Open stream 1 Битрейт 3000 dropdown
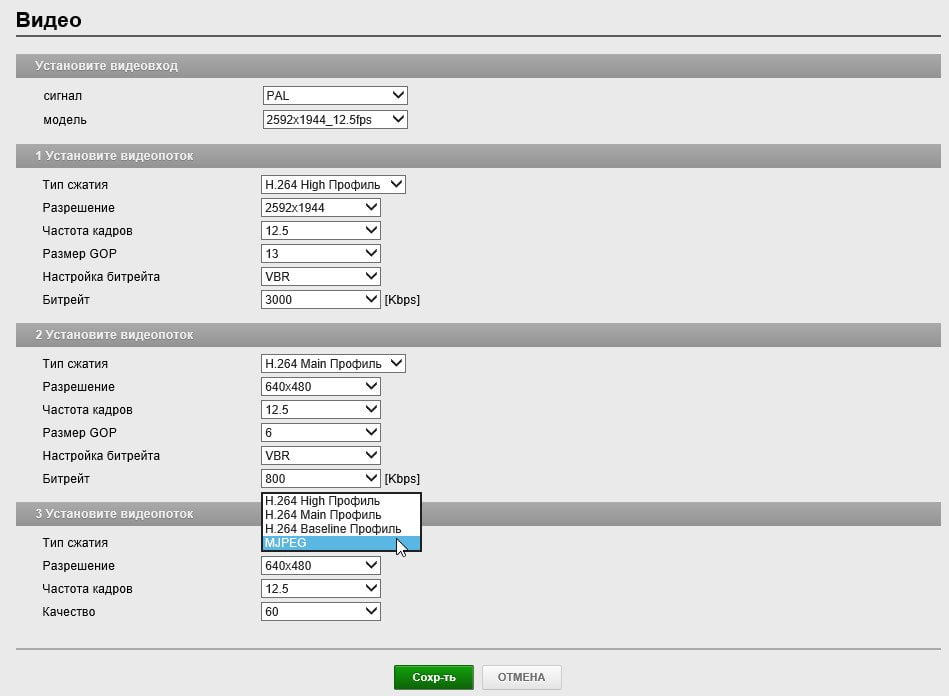 pos(320,300)
